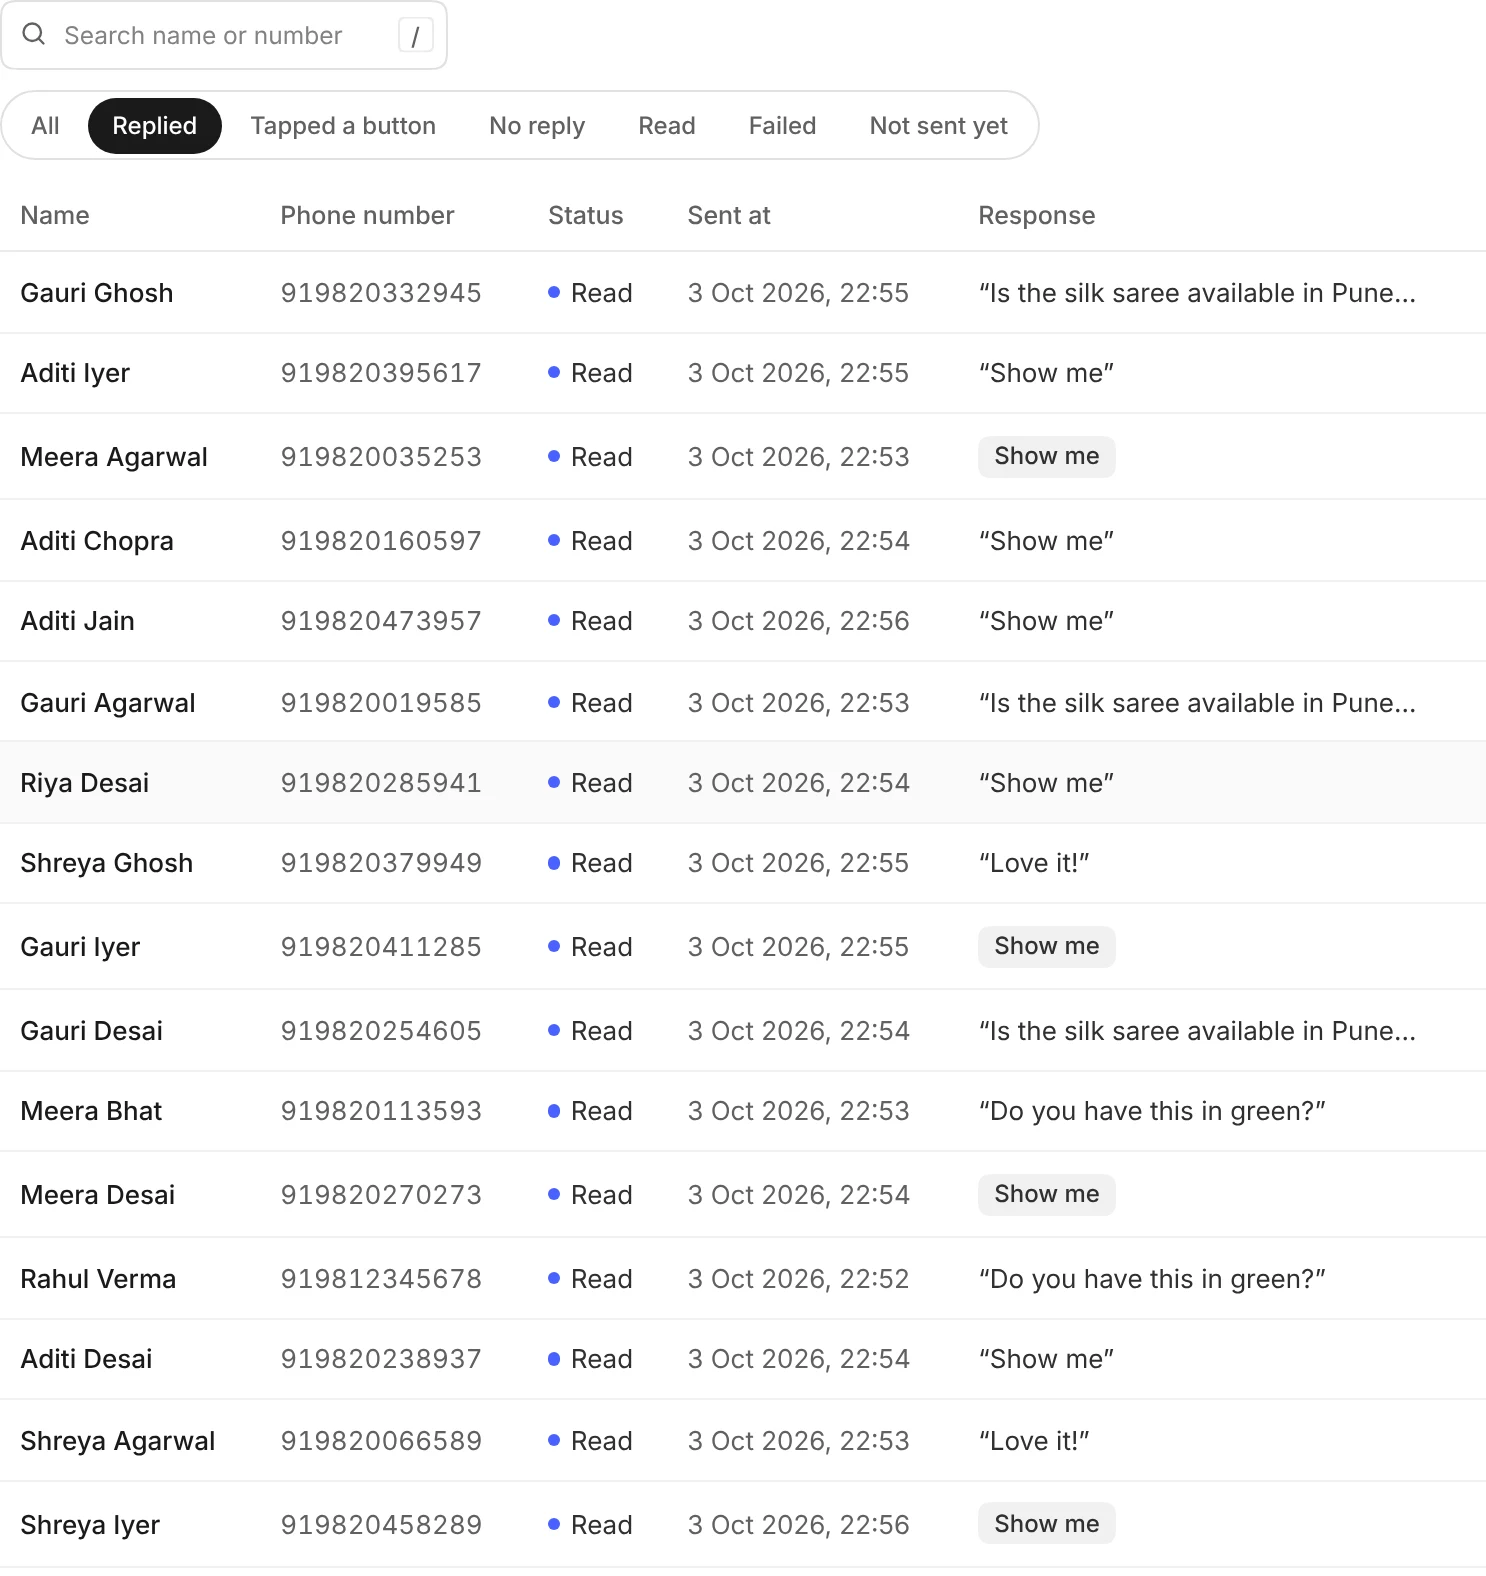
Task: Focus the Search name or number field
Action: 224,35
